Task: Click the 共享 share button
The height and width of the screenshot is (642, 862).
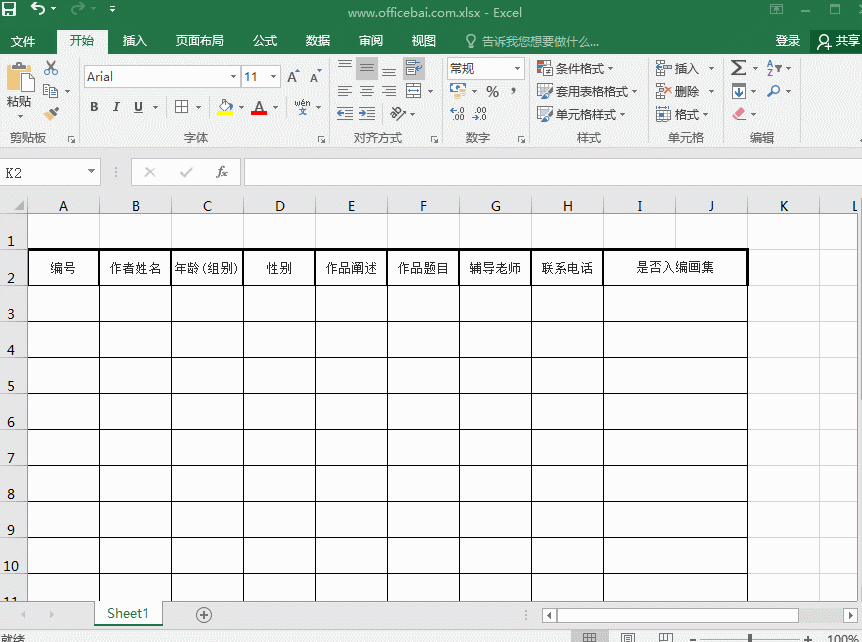Action: click(837, 41)
